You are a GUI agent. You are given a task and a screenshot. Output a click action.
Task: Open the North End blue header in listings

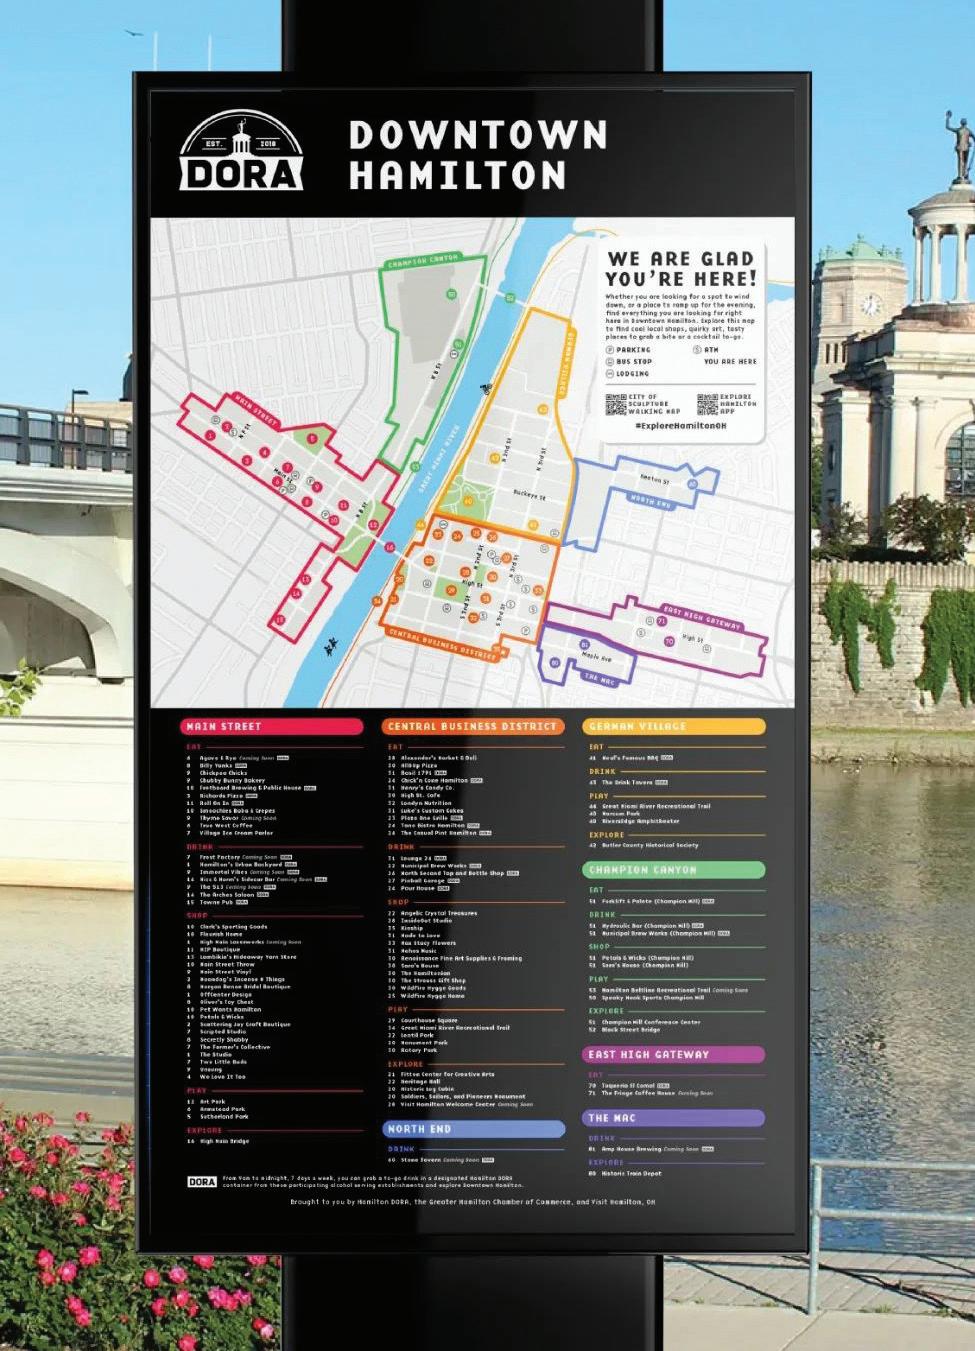[473, 1129]
